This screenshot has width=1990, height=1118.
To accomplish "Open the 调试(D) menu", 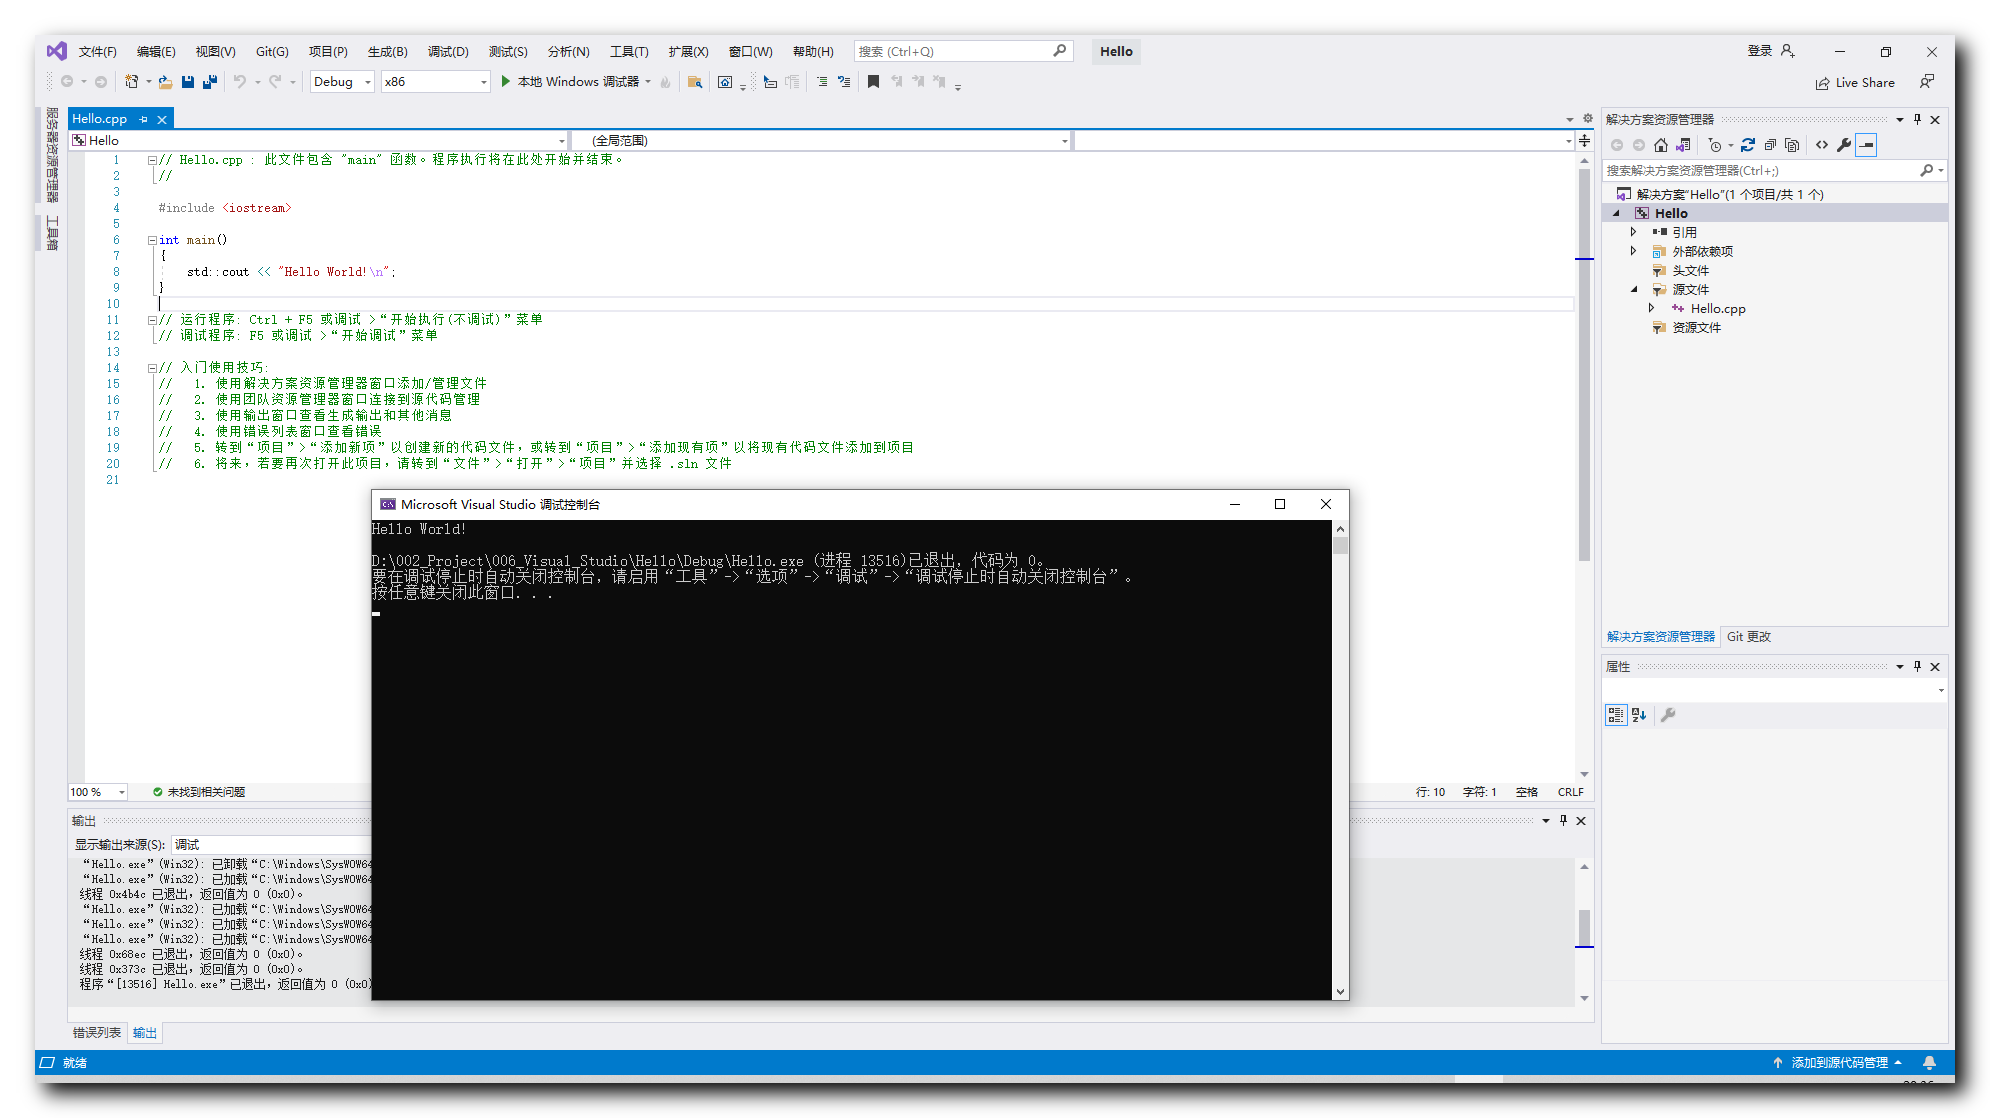I will pos(447,52).
